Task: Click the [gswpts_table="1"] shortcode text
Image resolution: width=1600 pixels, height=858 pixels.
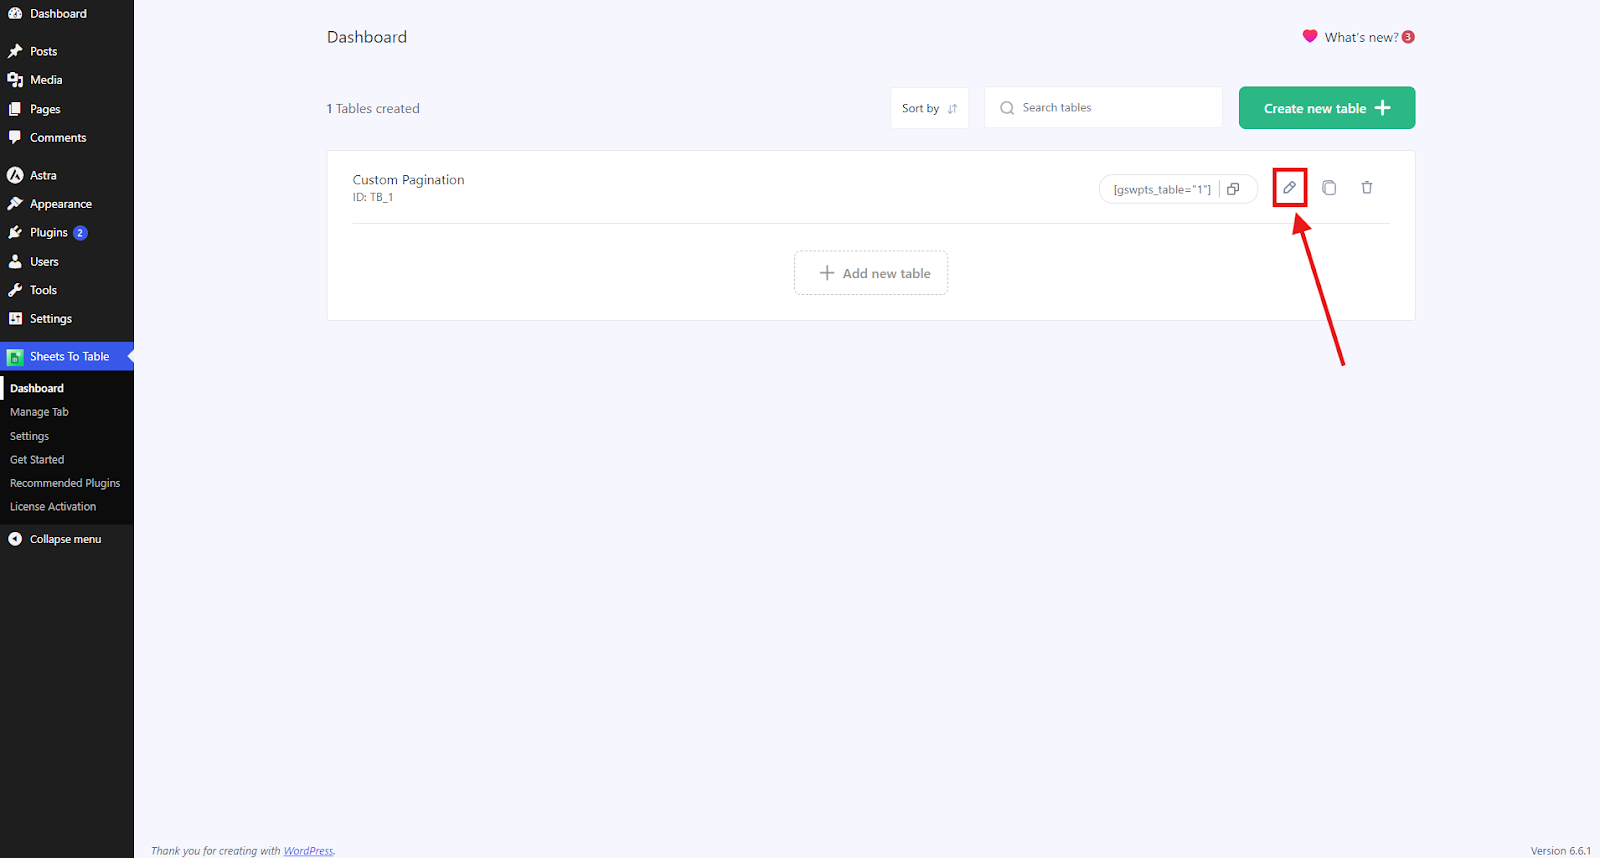Action: pos(1162,189)
